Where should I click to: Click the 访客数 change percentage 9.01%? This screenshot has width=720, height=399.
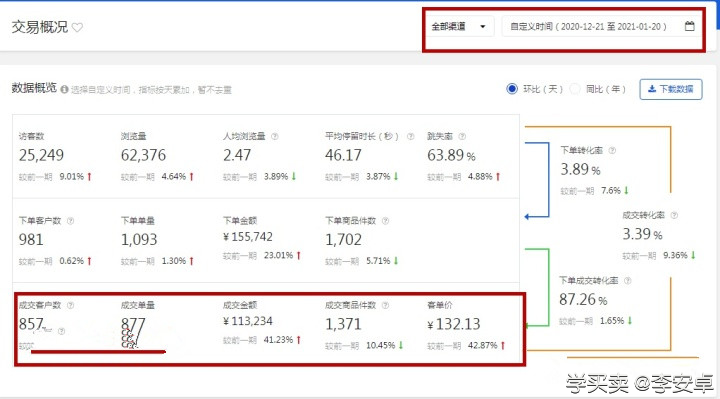tap(72, 176)
